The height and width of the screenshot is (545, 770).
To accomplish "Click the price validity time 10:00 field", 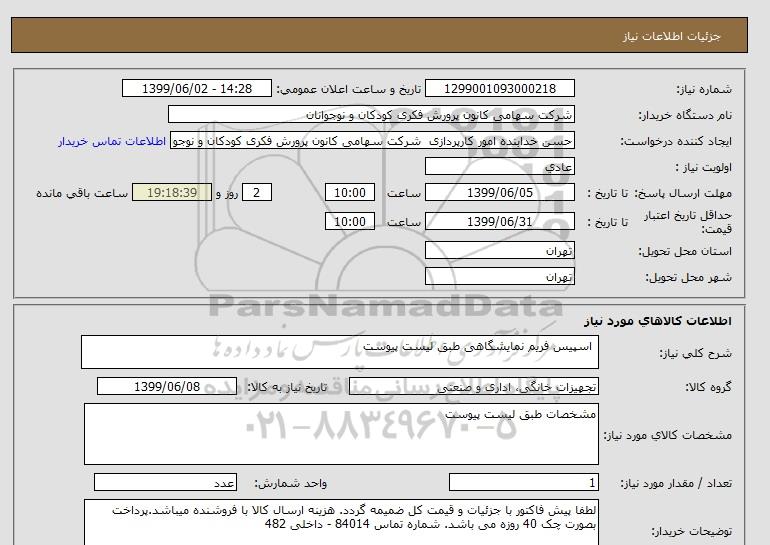I will pyautogui.click(x=350, y=221).
